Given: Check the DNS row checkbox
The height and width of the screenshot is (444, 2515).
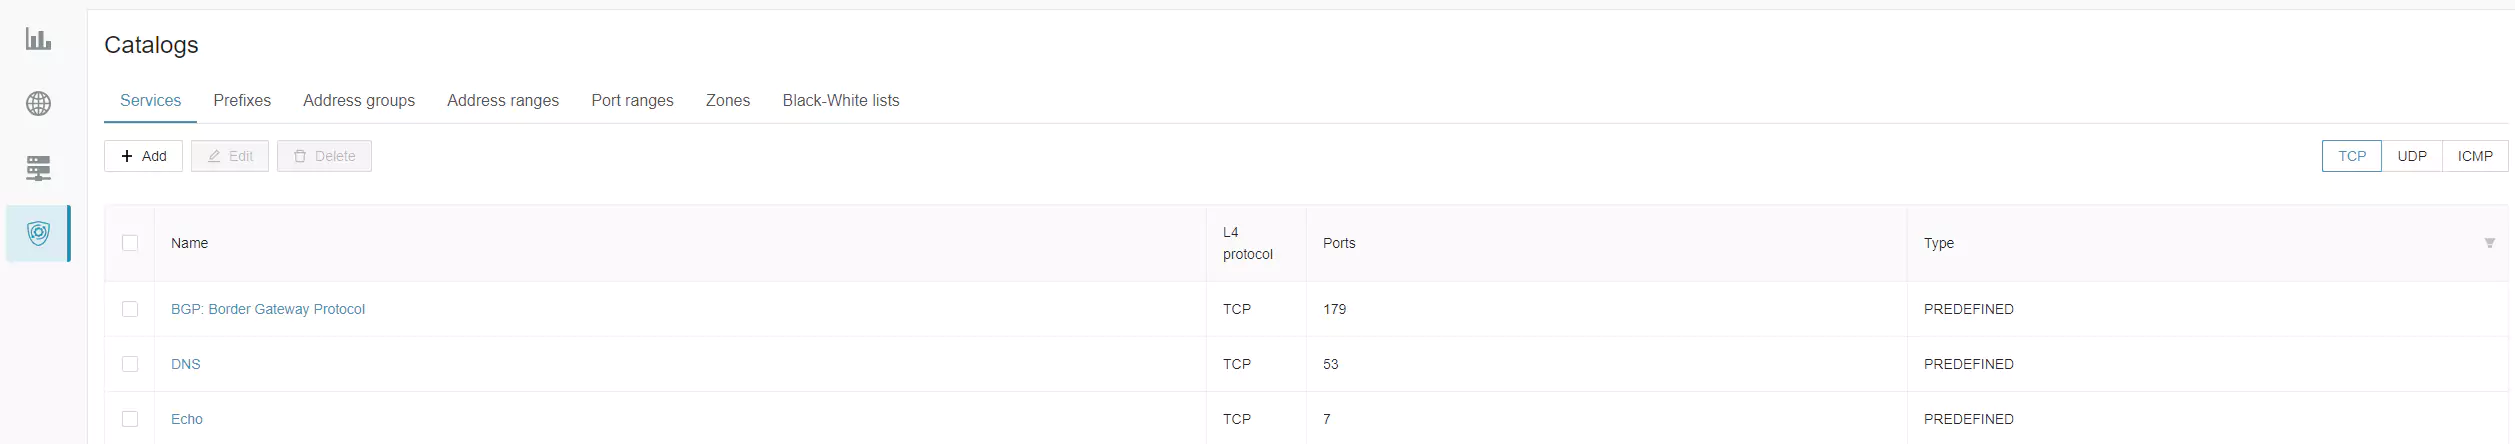Looking at the screenshot, I should tap(130, 364).
